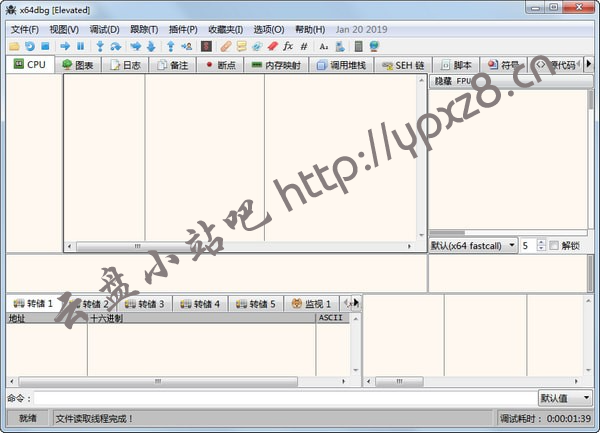Switch to the 备注 tab

[x=173, y=65]
